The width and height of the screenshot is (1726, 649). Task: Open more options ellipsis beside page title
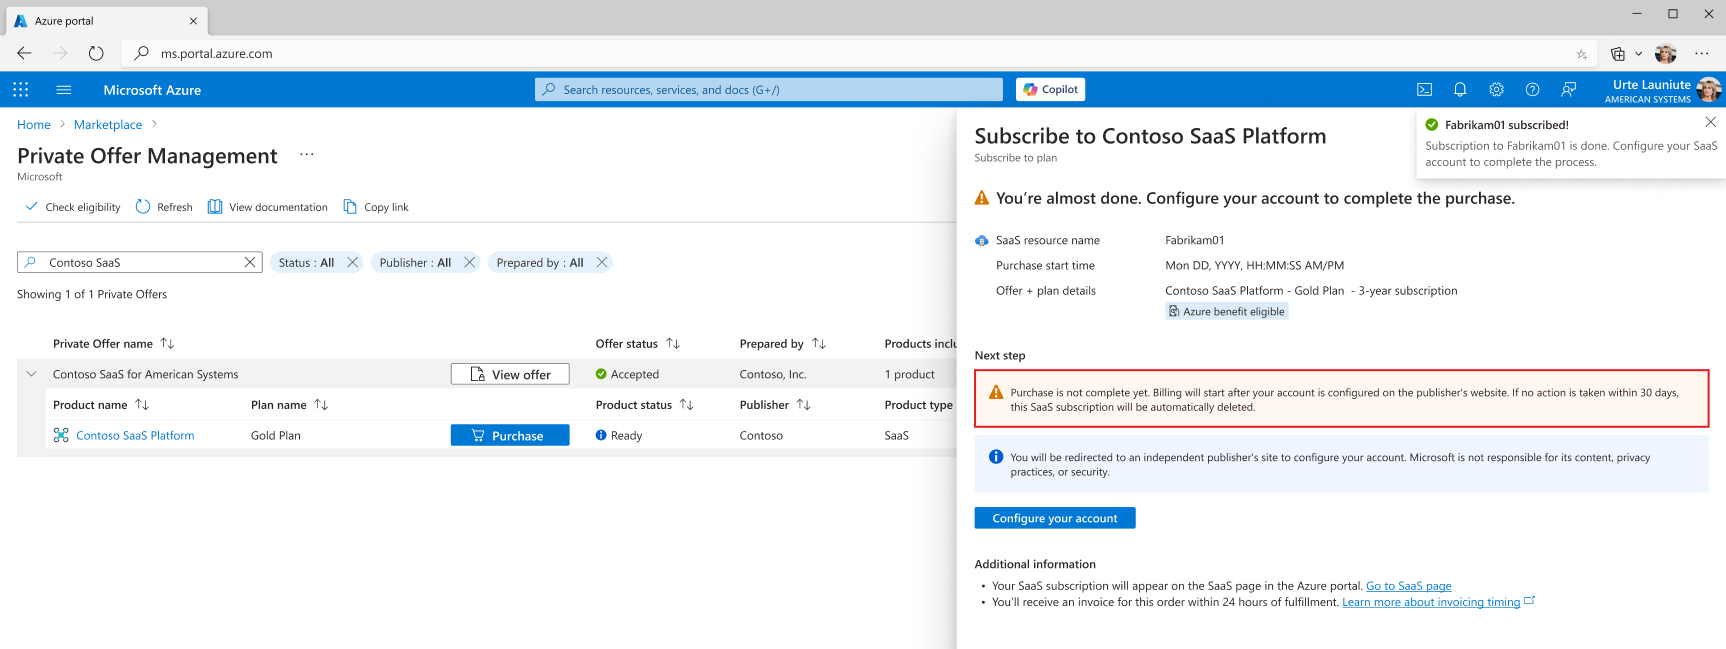pyautogui.click(x=306, y=154)
